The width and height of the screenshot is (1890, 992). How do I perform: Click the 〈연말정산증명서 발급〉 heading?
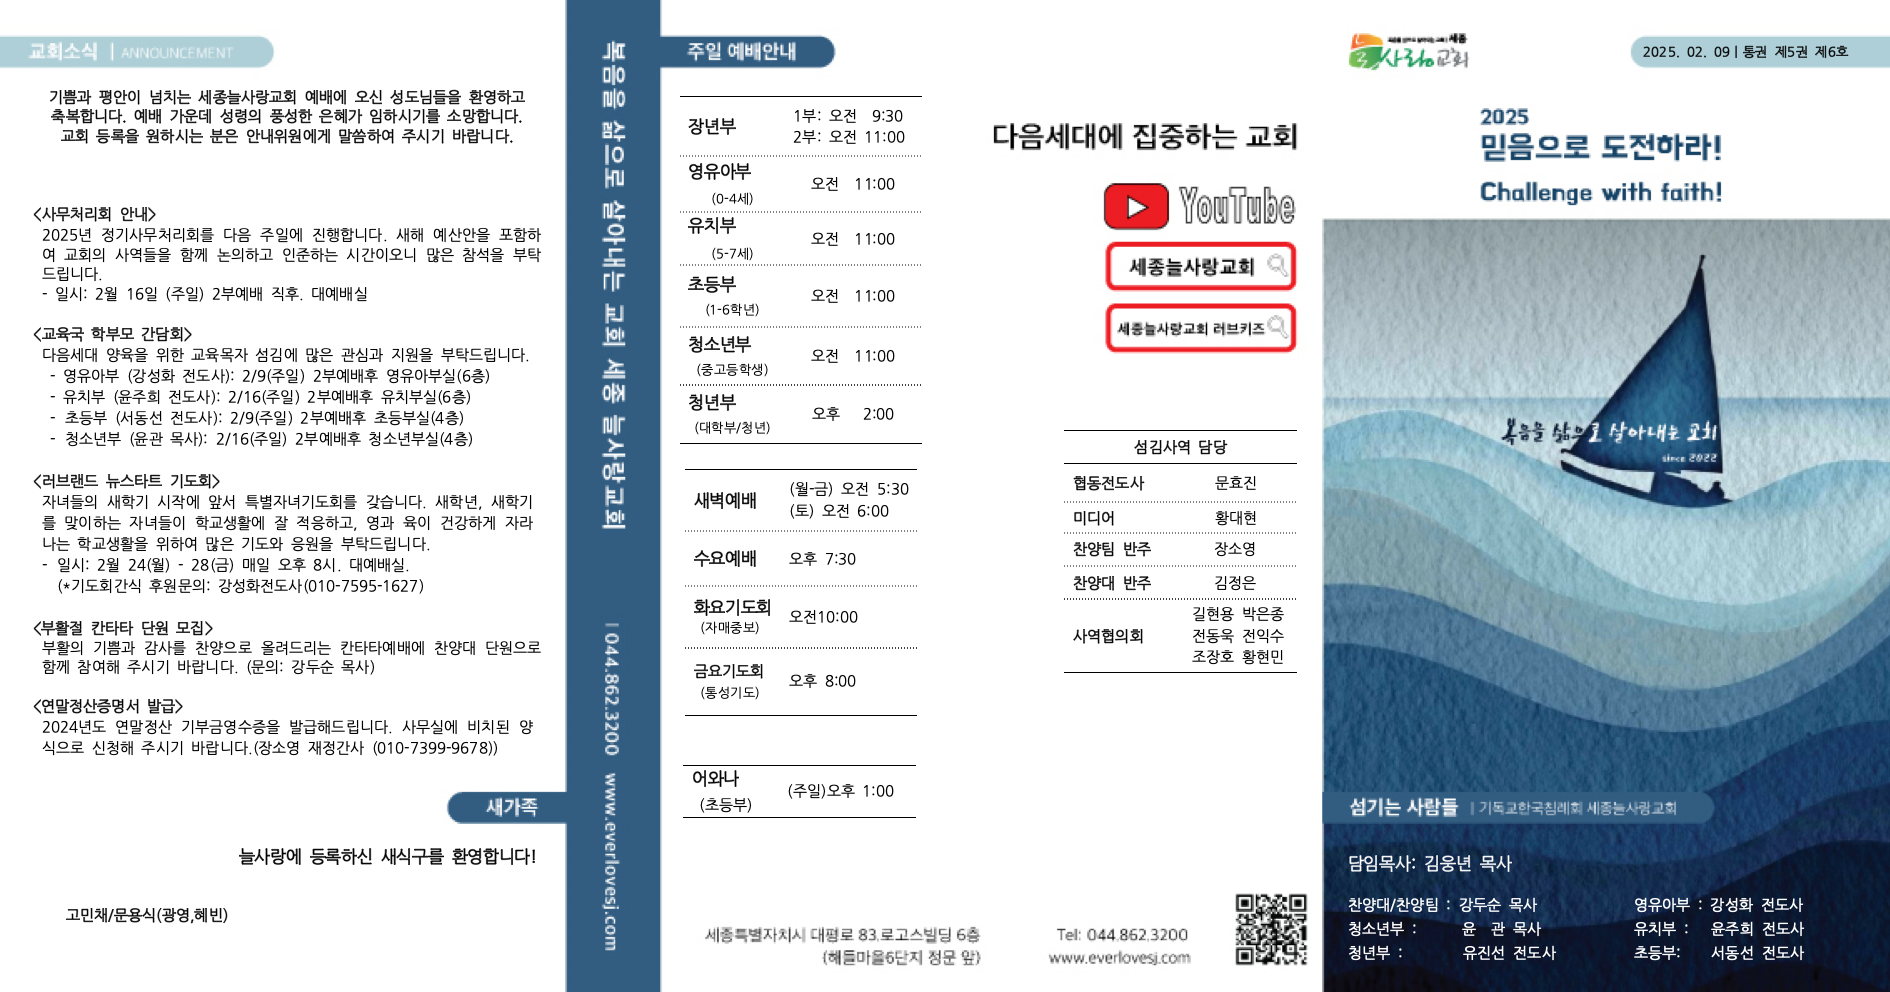point(108,706)
